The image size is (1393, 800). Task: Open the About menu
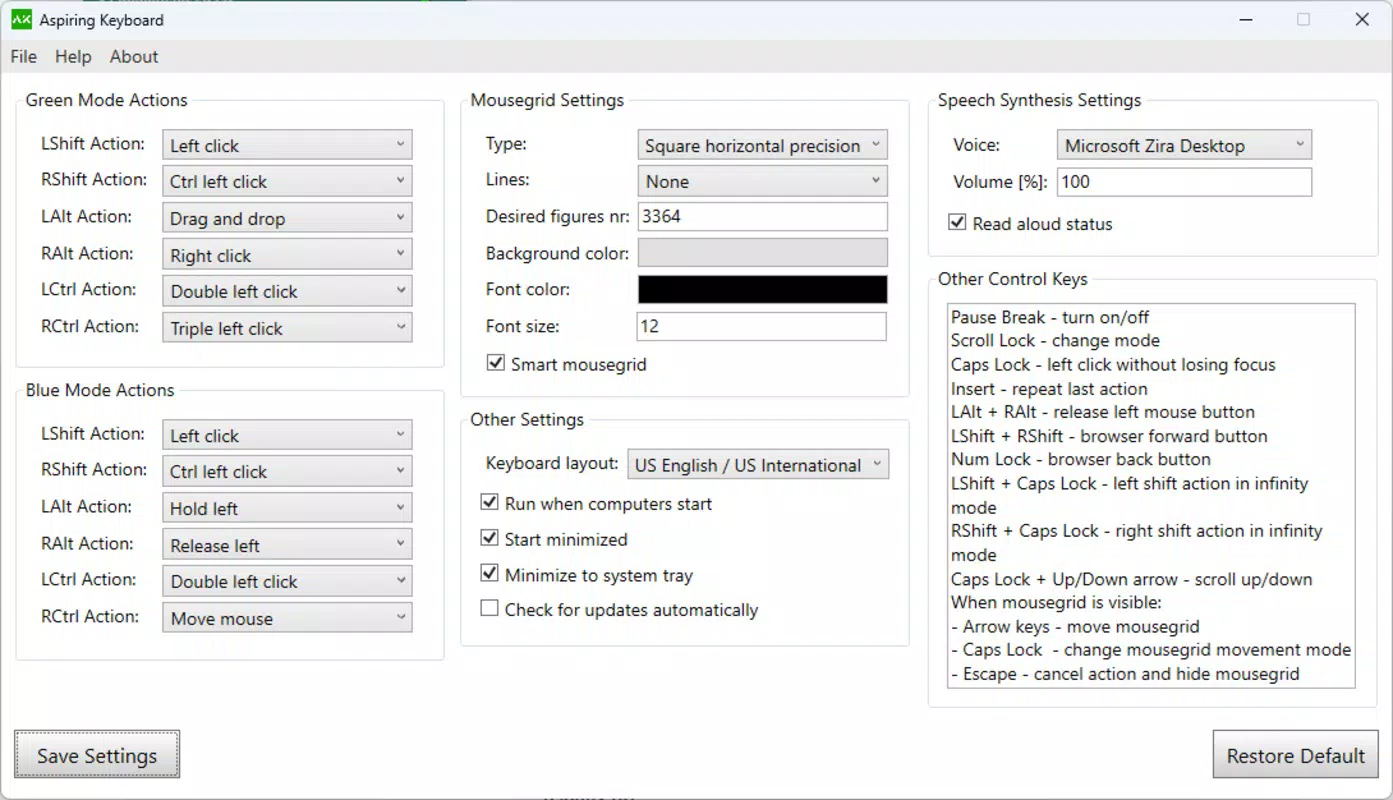(x=134, y=57)
